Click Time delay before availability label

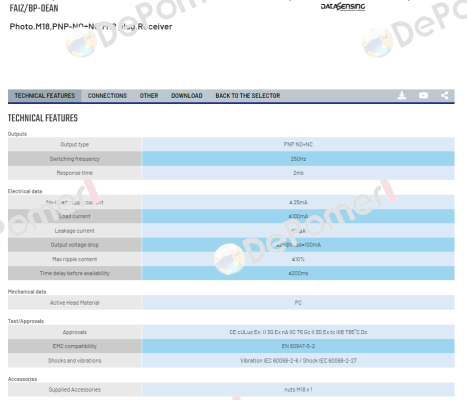click(x=75, y=273)
